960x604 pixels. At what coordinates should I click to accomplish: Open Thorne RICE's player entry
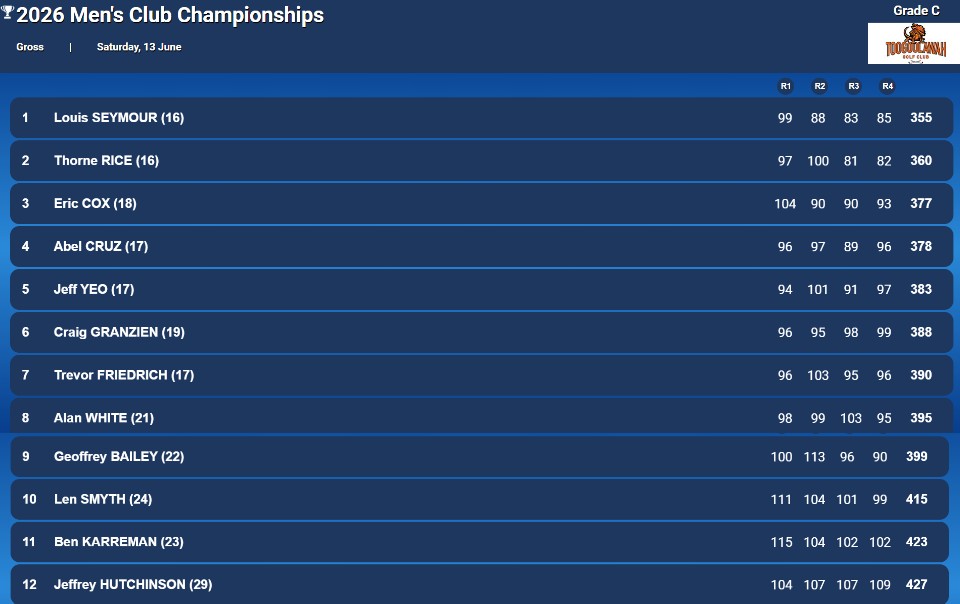pyautogui.click(x=481, y=160)
